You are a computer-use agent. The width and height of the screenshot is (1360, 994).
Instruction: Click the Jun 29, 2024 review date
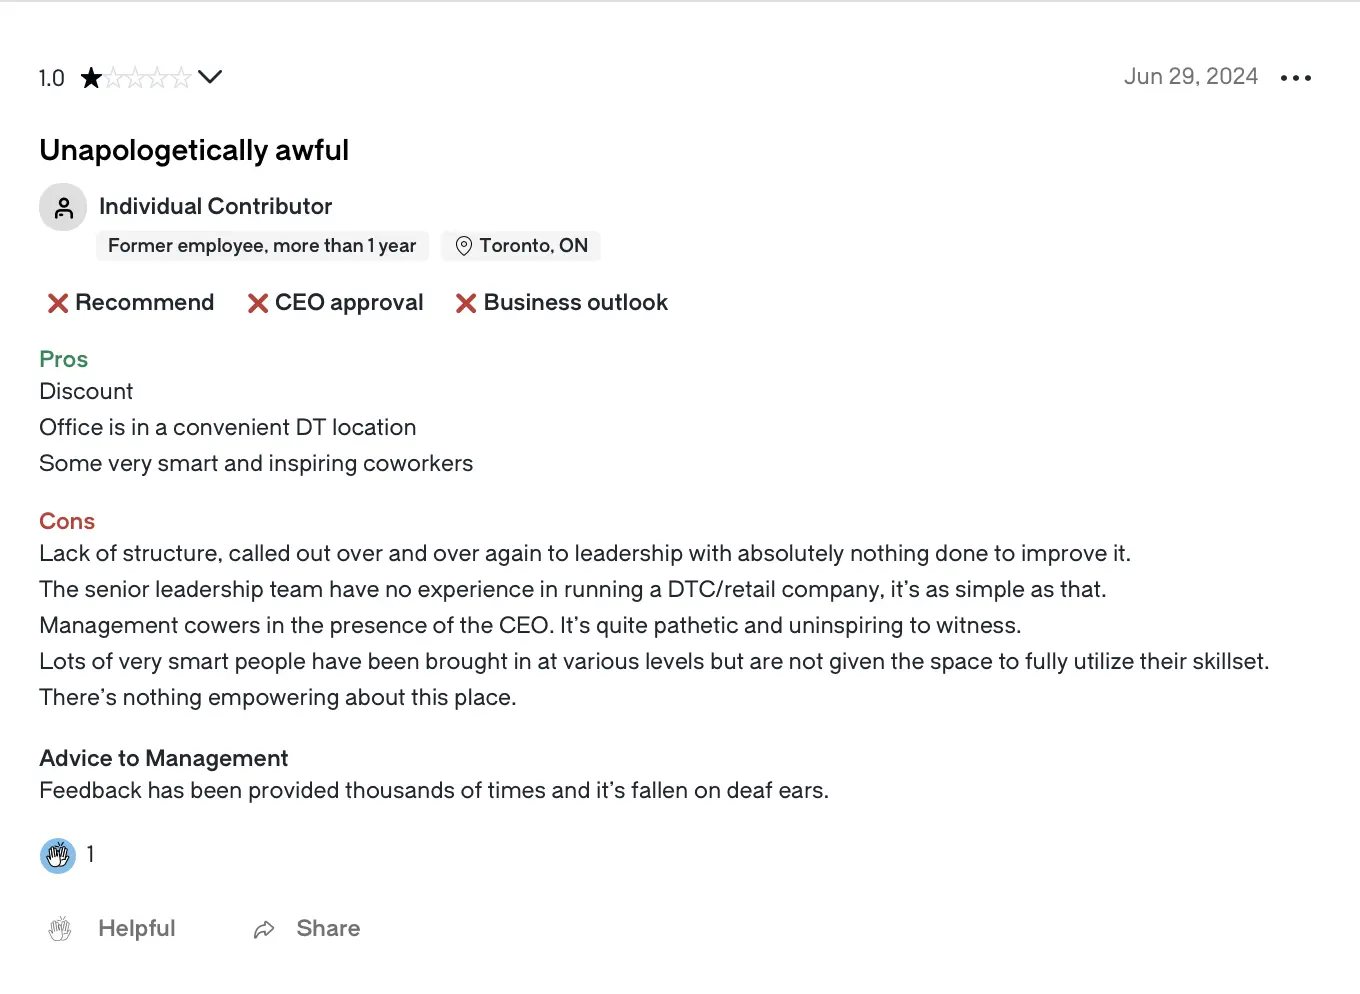(x=1191, y=77)
